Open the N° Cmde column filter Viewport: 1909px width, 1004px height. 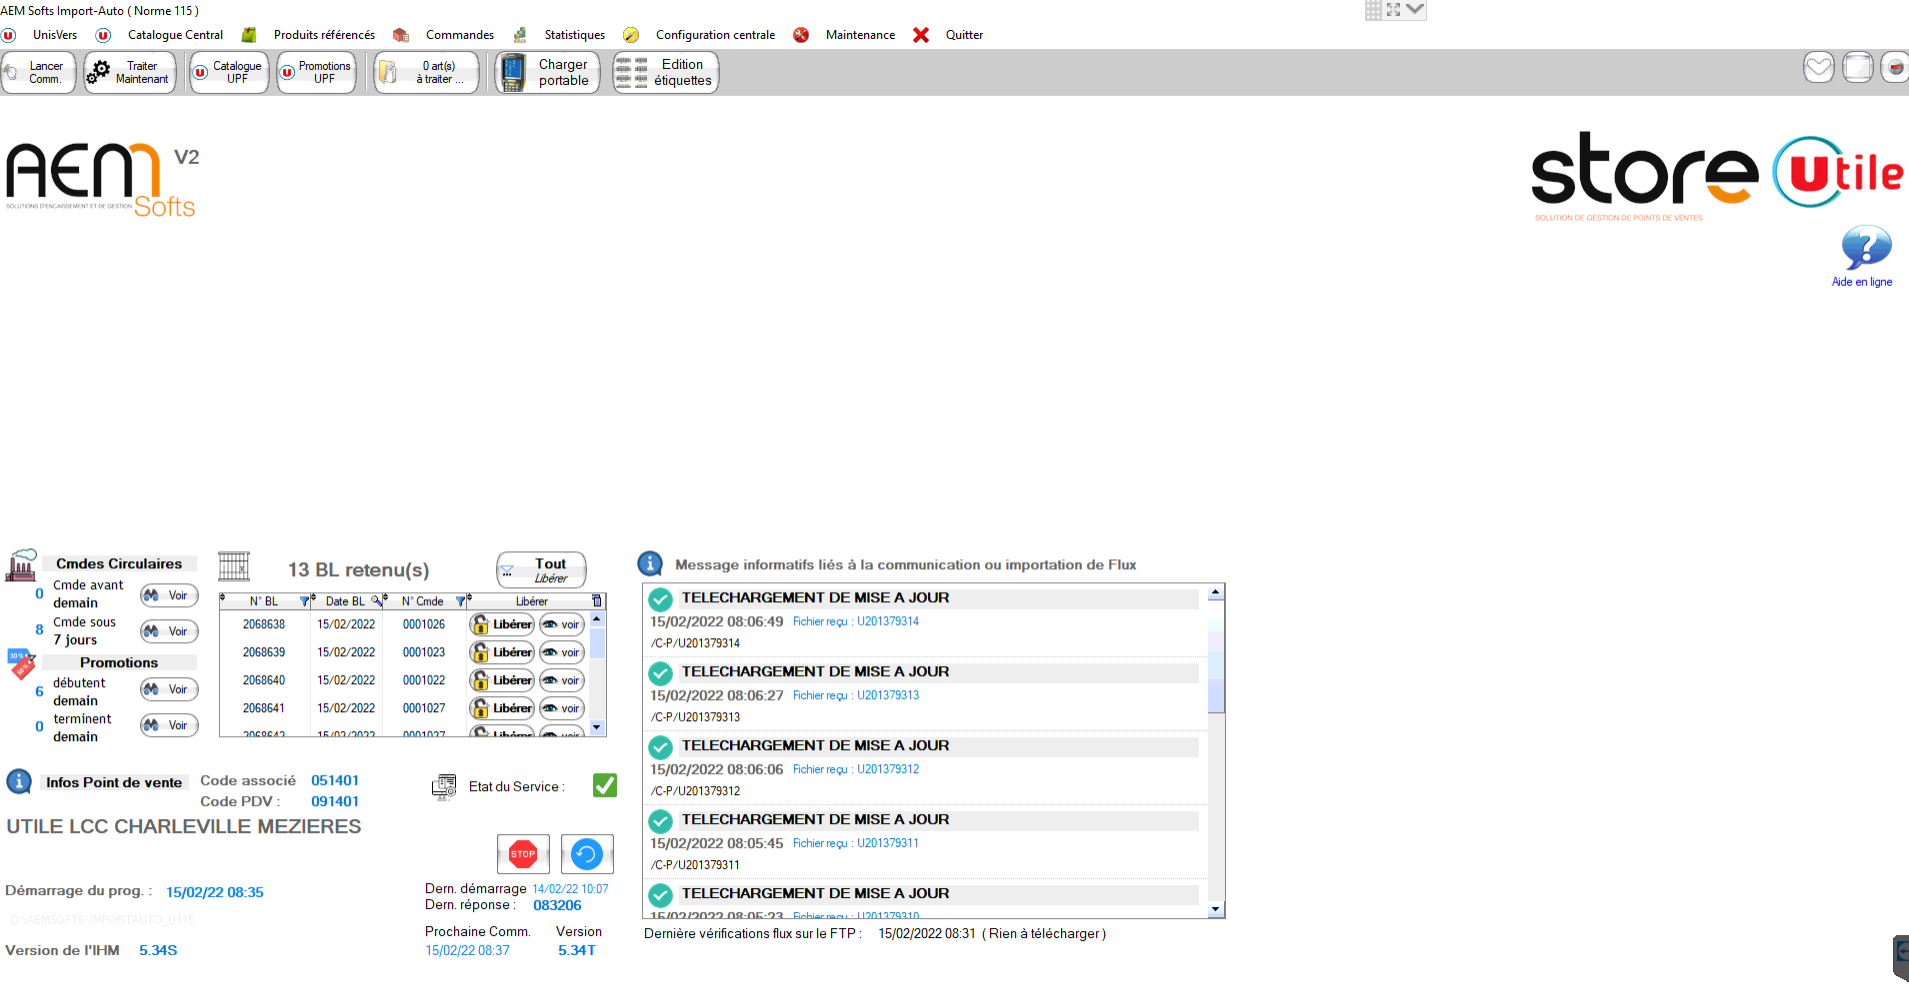pos(460,601)
